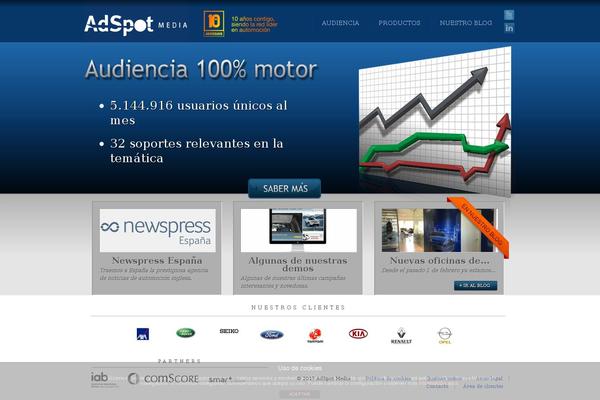600x400 pixels.
Task: Click the Land Rover client logo
Action: pyautogui.click(x=186, y=333)
